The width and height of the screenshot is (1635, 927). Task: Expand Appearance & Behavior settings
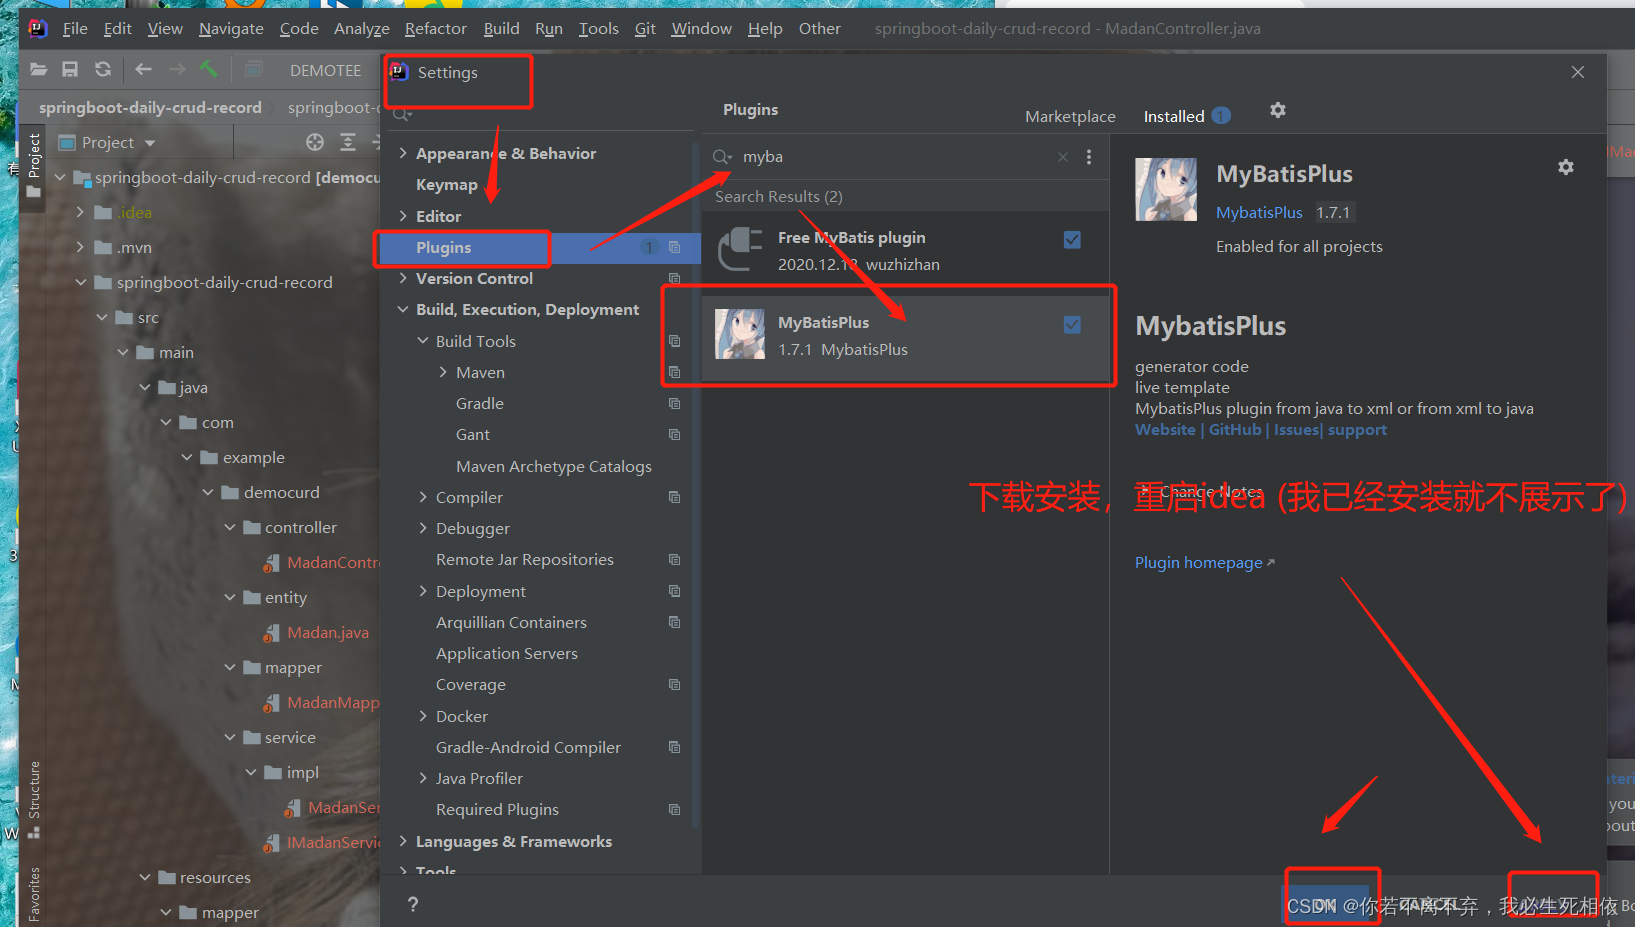coord(403,153)
